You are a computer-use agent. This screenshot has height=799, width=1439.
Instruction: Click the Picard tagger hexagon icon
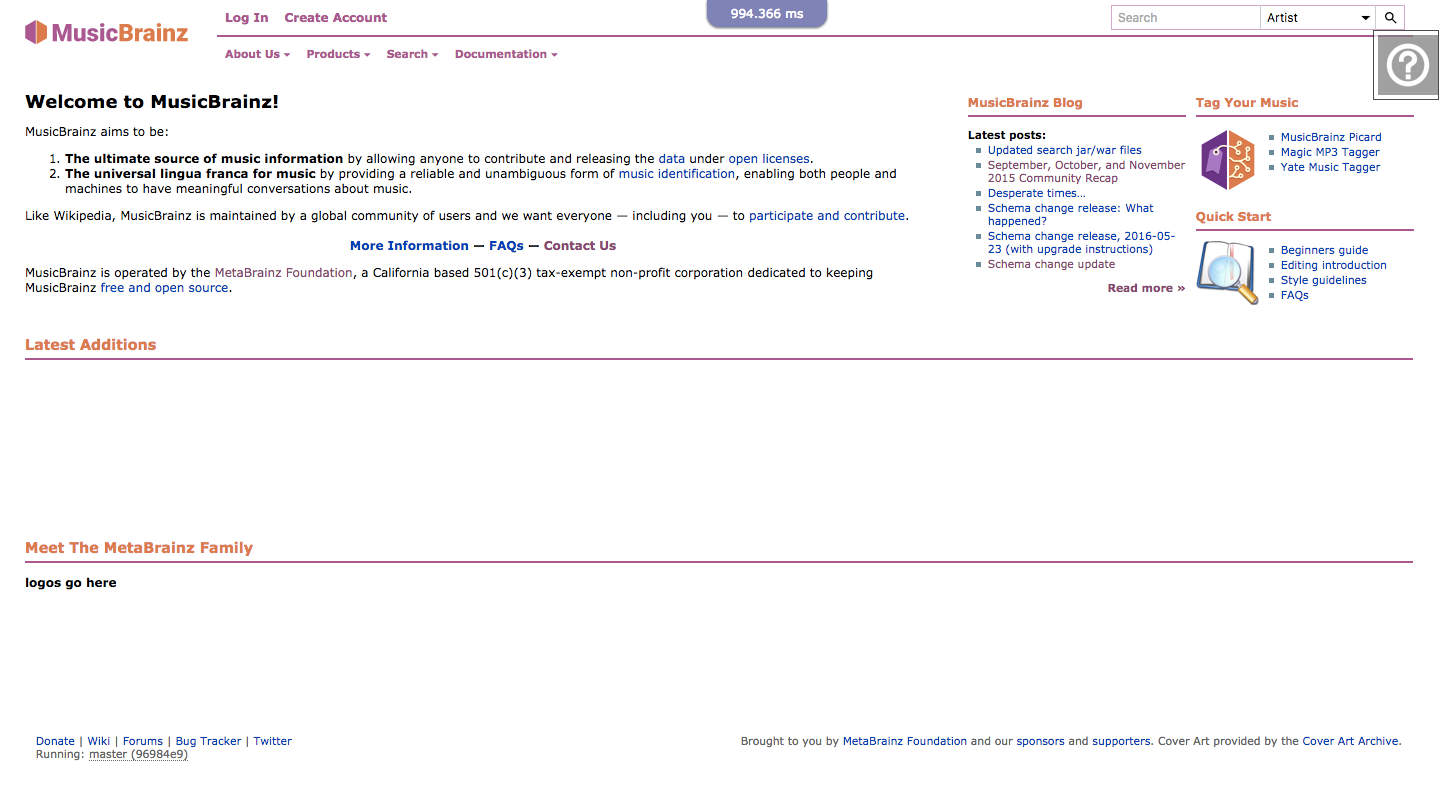click(x=1227, y=160)
